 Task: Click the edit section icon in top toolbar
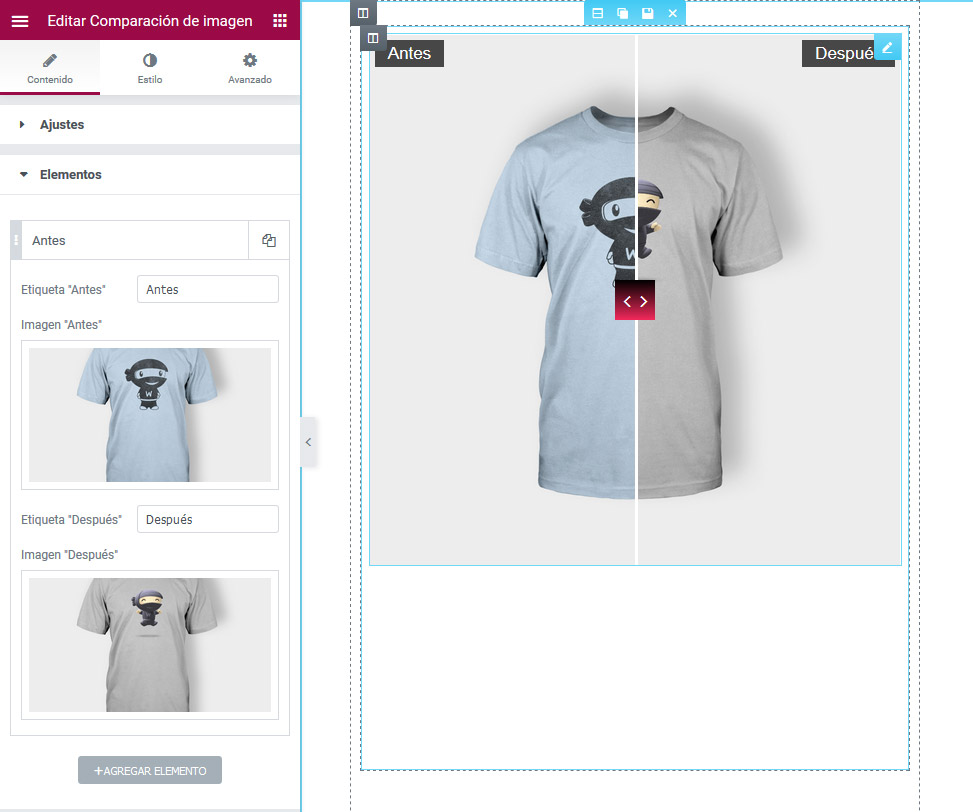598,13
